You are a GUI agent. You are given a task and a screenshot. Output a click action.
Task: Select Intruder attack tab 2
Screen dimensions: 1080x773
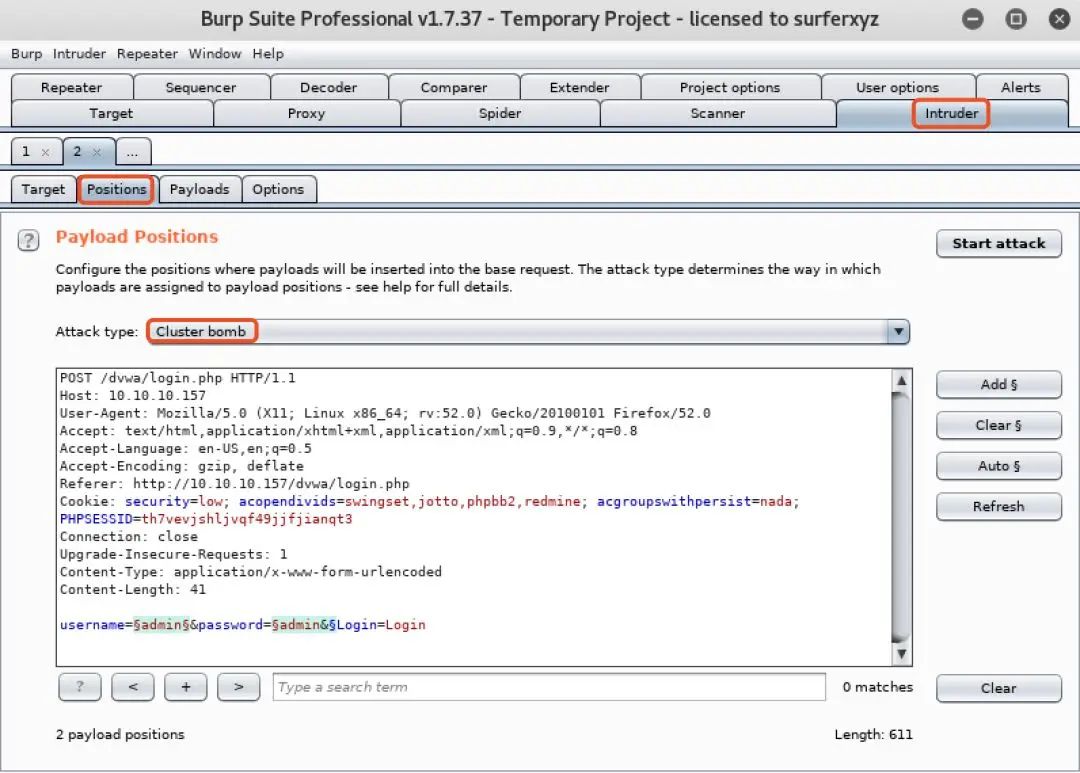click(77, 152)
